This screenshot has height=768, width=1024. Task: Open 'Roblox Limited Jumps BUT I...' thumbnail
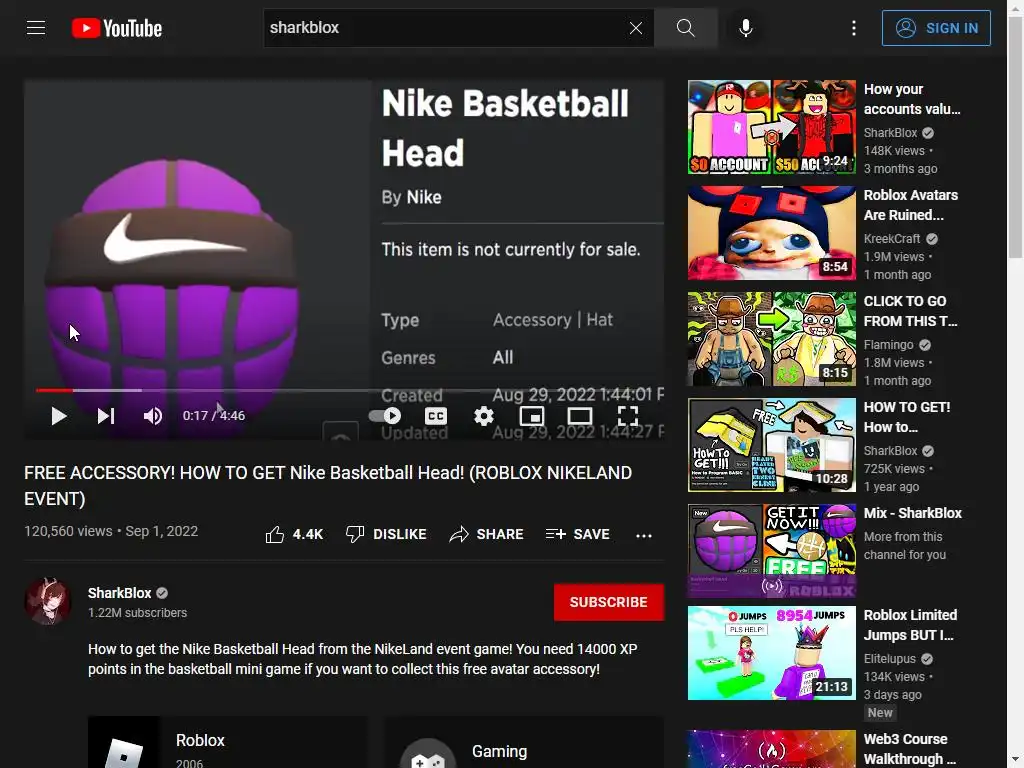pyautogui.click(x=771, y=653)
